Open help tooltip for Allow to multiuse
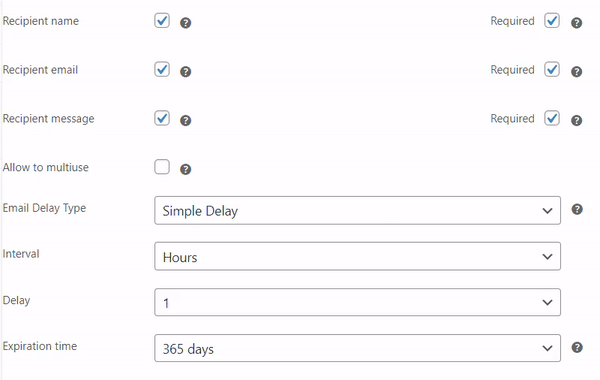Screen dimensions: 600x380 [186, 169]
